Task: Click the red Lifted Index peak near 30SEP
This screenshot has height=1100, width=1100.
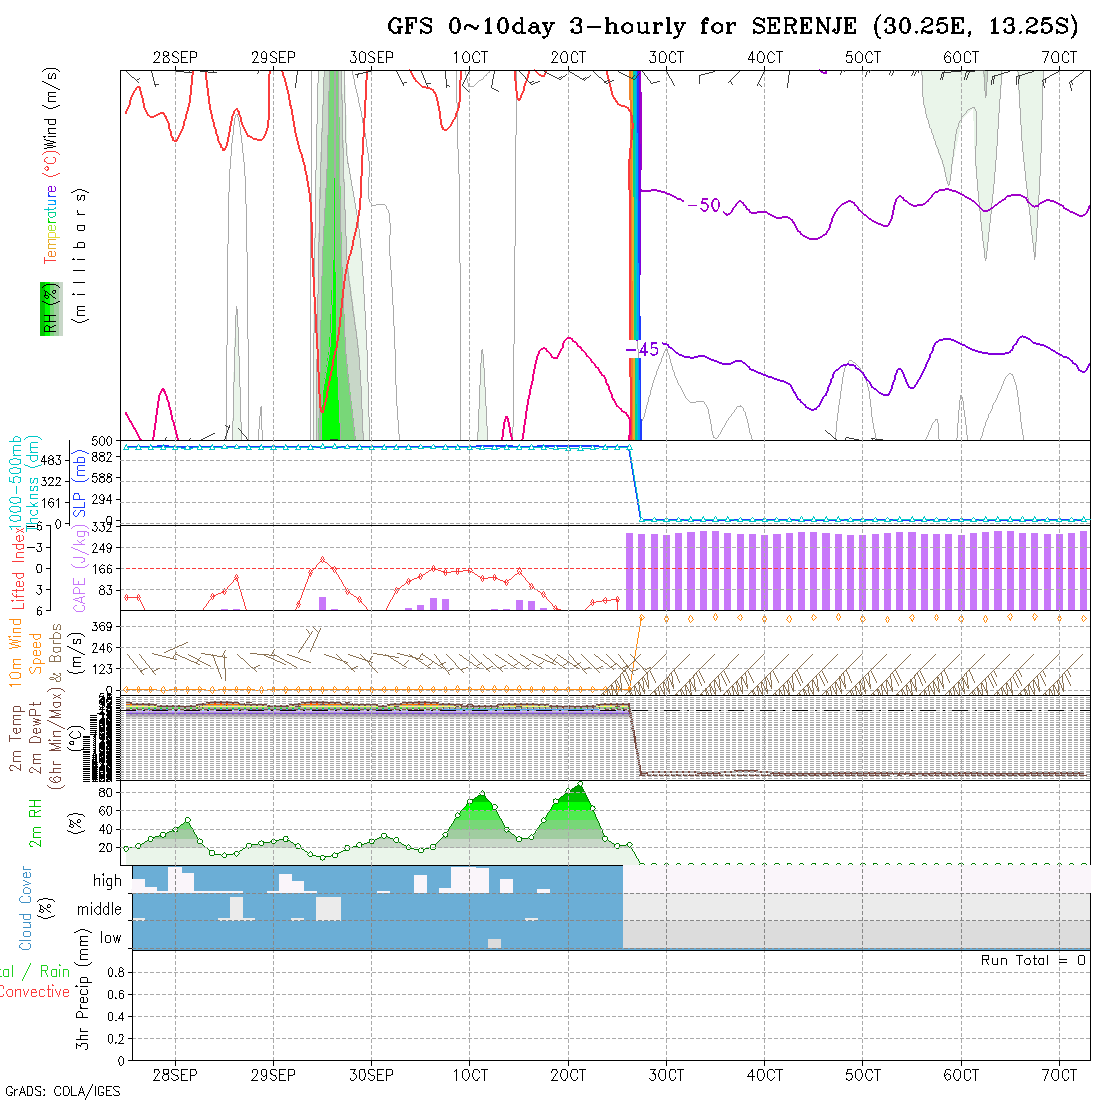Action: pyautogui.click(x=322, y=559)
